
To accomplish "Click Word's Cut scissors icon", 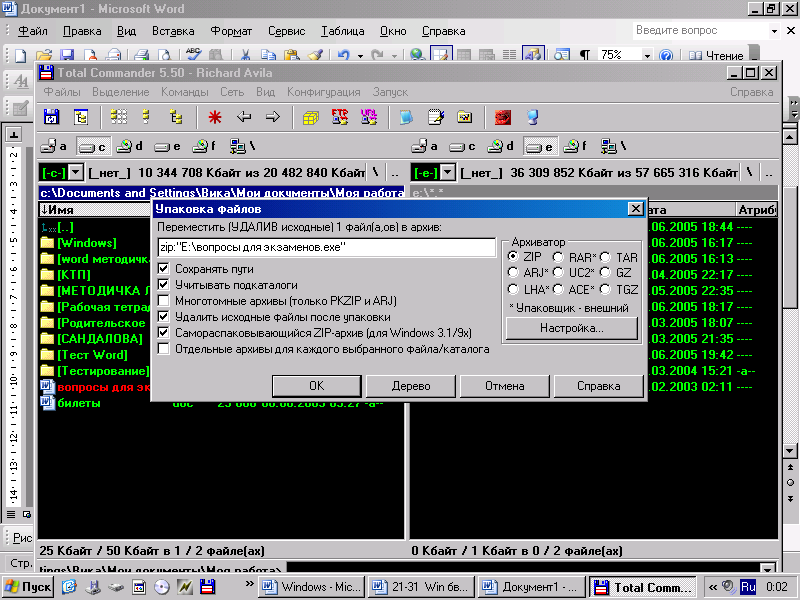I will tap(245, 54).
